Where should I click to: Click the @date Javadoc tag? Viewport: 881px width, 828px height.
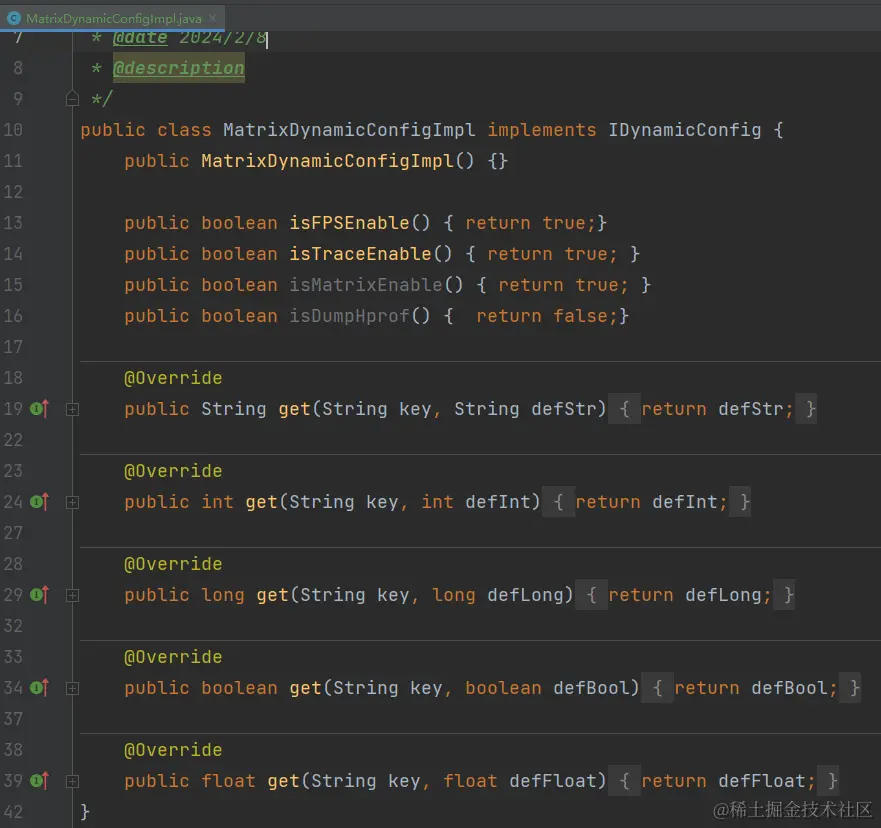coord(140,38)
